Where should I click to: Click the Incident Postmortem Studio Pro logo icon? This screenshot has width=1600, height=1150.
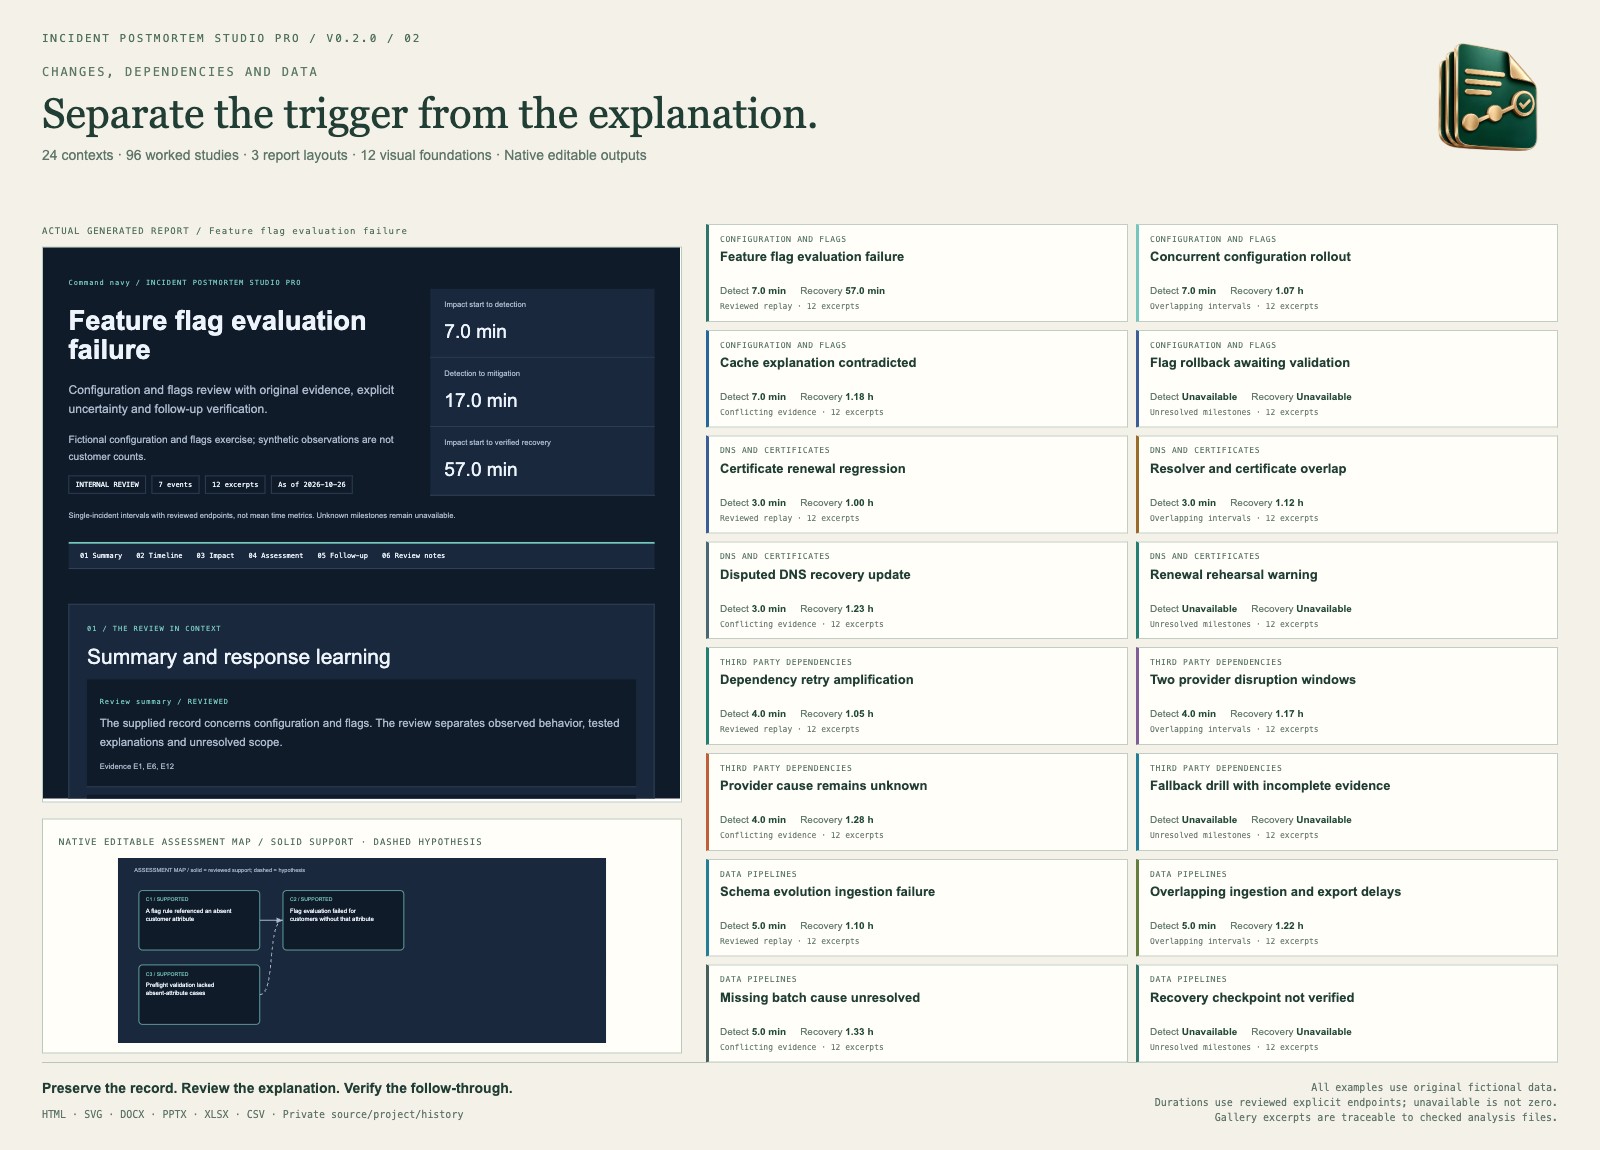pos(1488,97)
